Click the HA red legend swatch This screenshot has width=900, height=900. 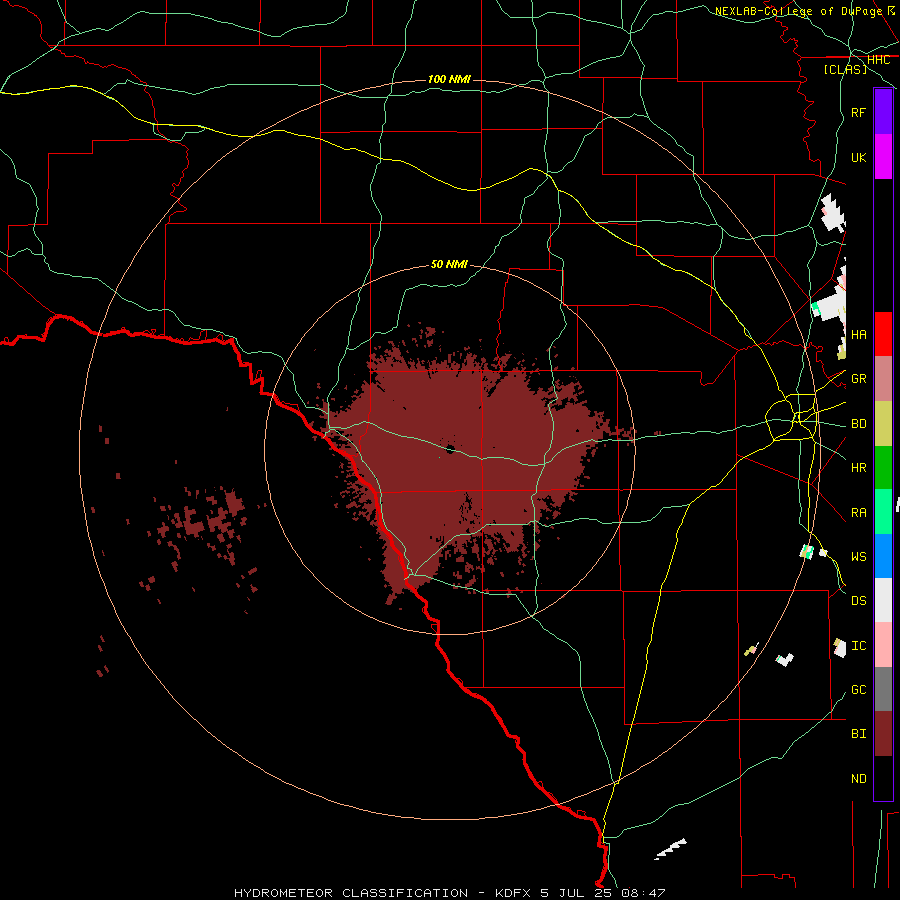pos(883,334)
